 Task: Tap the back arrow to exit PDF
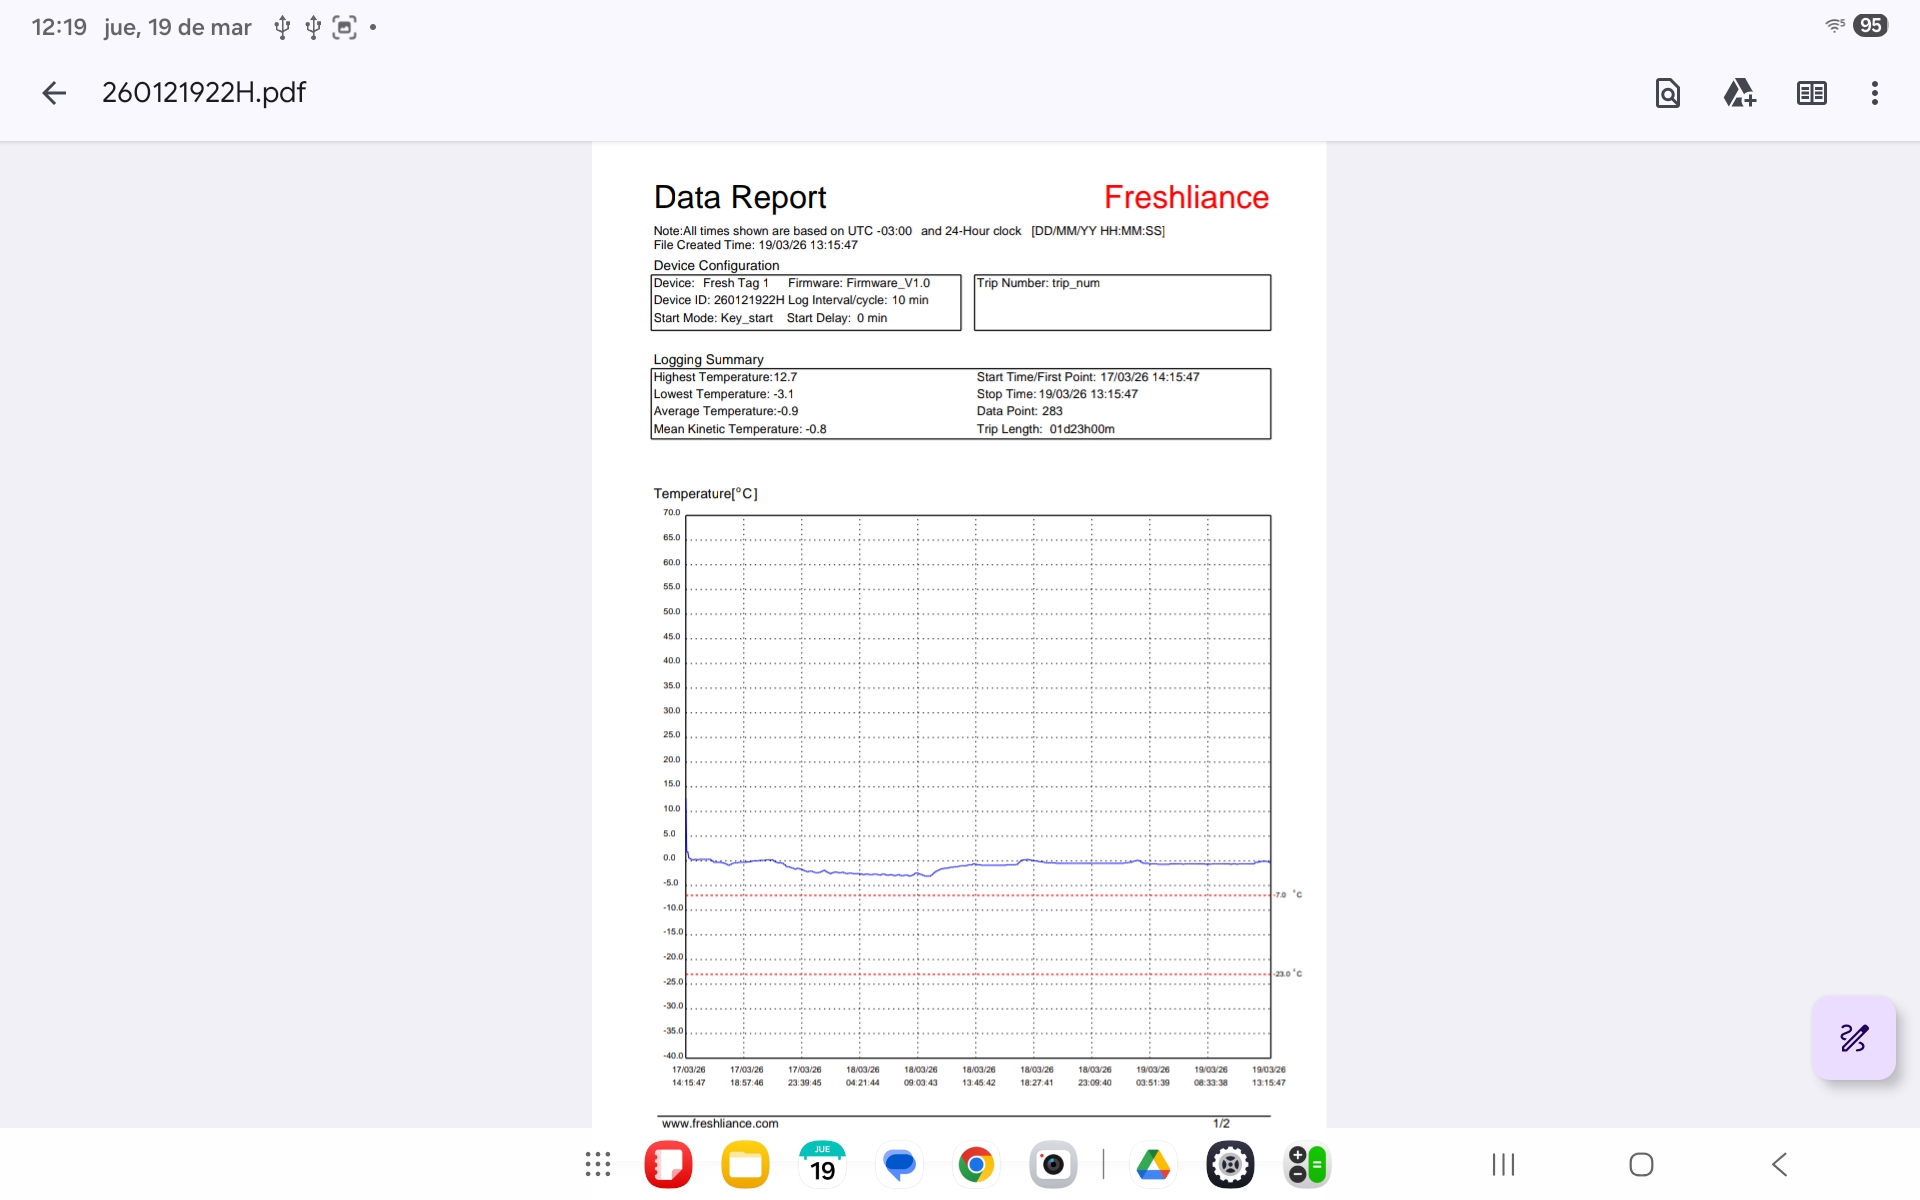point(54,93)
